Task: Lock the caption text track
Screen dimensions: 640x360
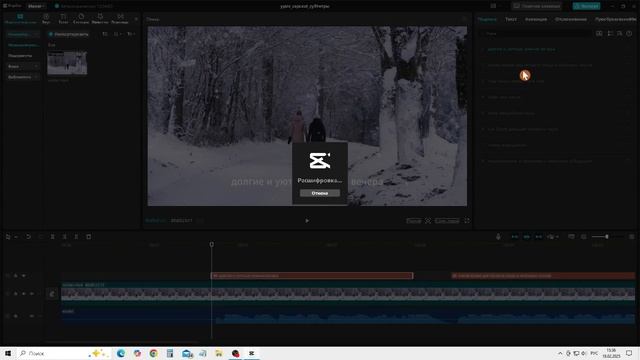Action: [x=16, y=276]
